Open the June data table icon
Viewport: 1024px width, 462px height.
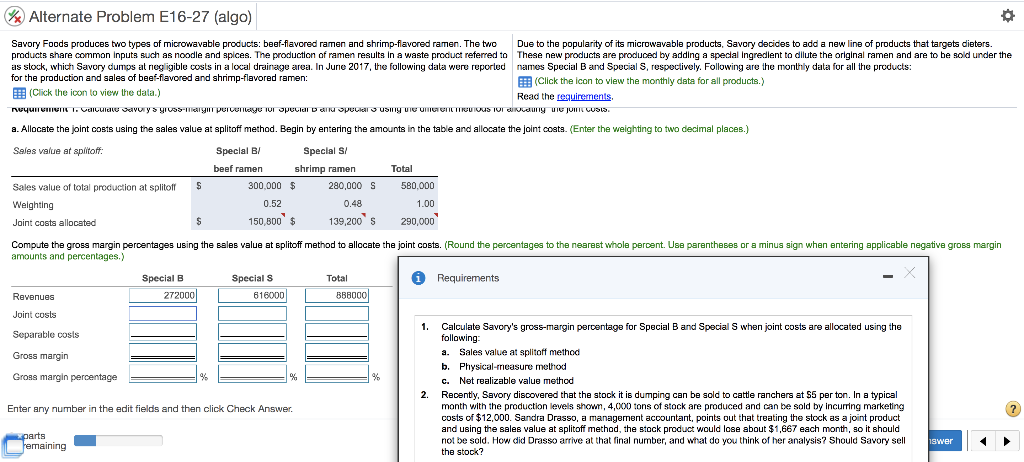click(19, 92)
